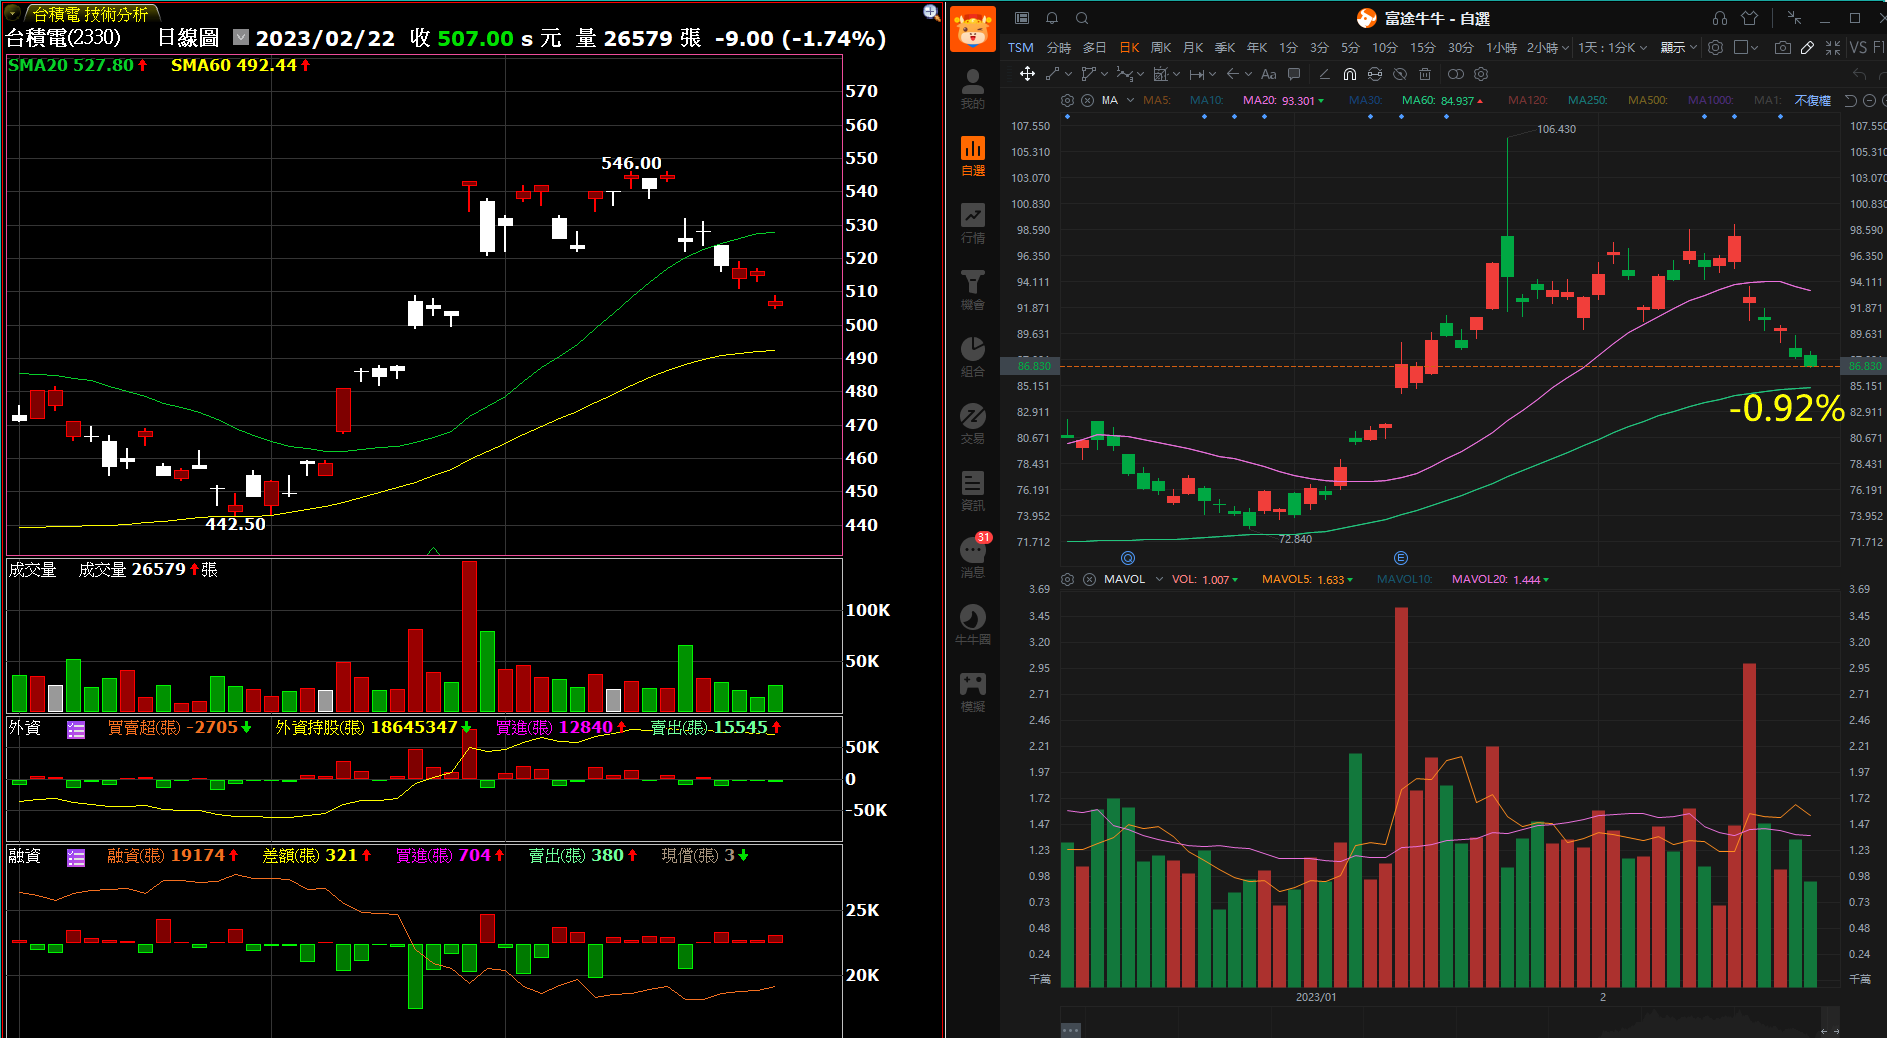The width and height of the screenshot is (1887, 1038).
Task: Click the Futubull bull mascot avatar
Action: [x=972, y=29]
